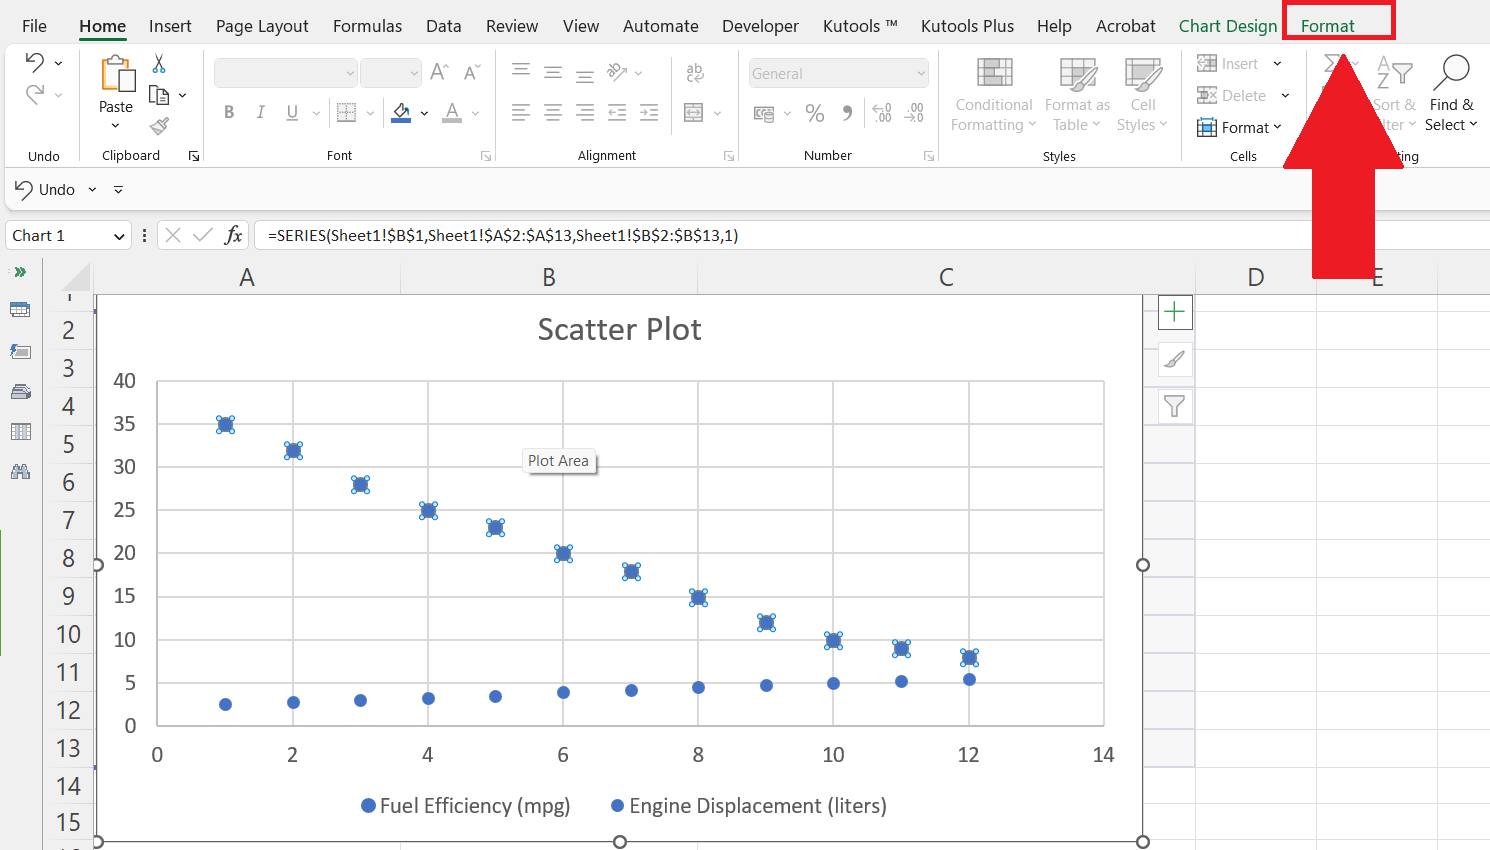Apply the Percent Style icon
The height and width of the screenshot is (850, 1490).
click(x=814, y=113)
